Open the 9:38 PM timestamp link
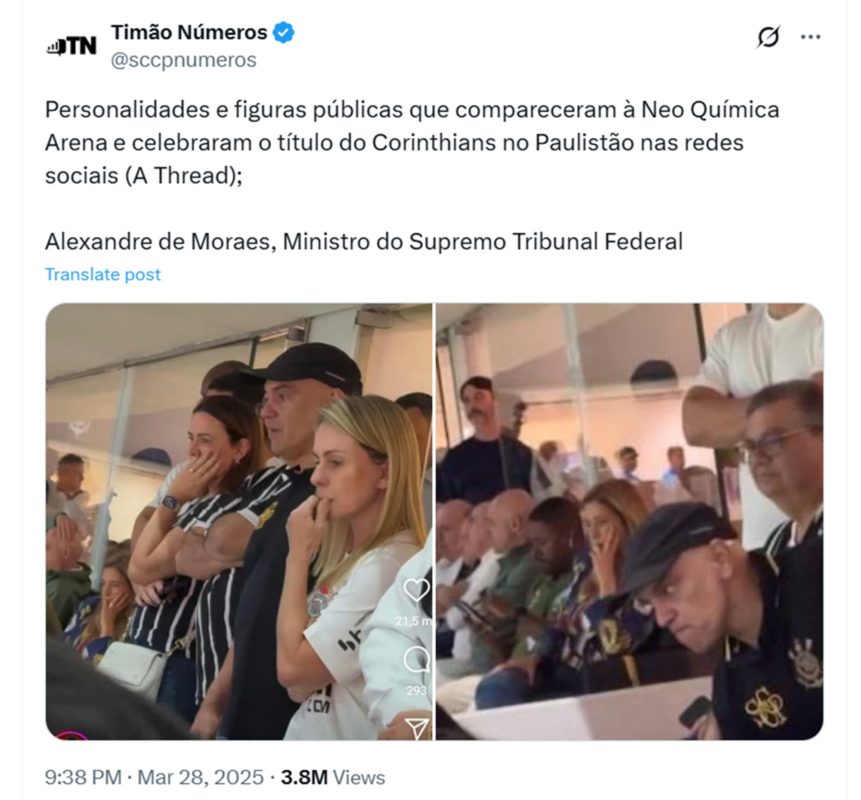861x800 pixels. [x=83, y=777]
